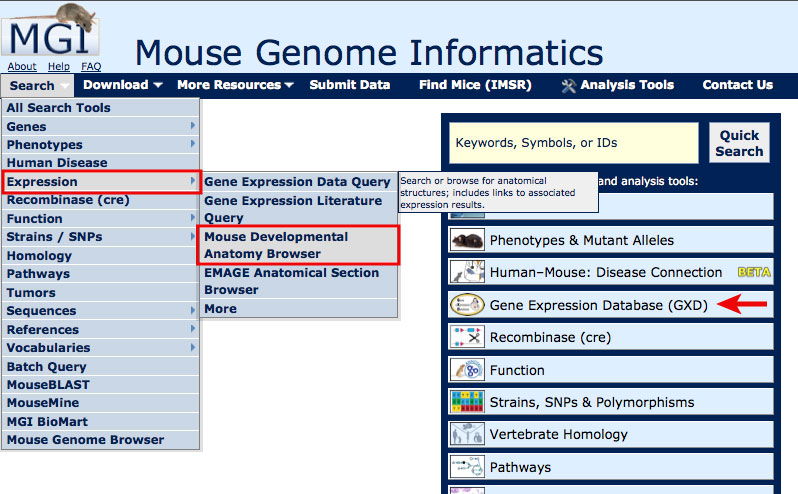Click Contact Us in navigation bar
This screenshot has width=798, height=494.
pyautogui.click(x=737, y=85)
